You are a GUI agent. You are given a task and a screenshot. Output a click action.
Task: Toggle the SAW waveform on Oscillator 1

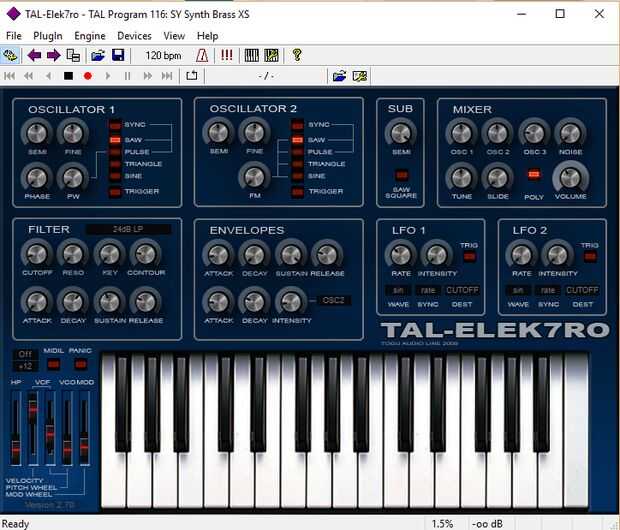(115, 140)
